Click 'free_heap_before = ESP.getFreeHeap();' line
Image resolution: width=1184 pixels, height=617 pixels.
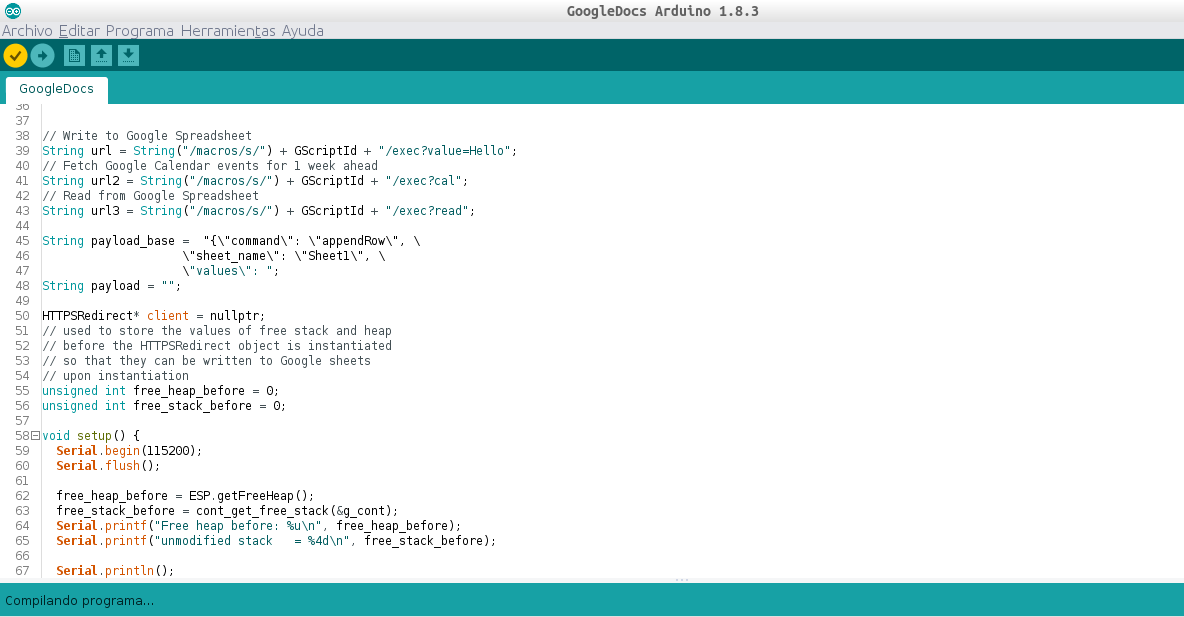[x=185, y=496]
